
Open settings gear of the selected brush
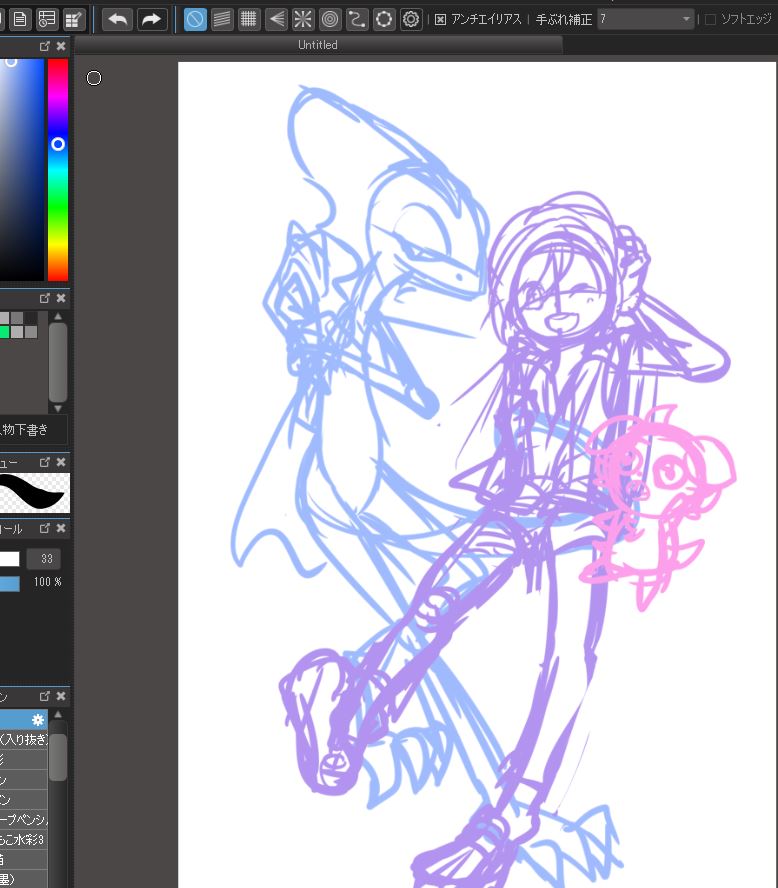[38, 720]
